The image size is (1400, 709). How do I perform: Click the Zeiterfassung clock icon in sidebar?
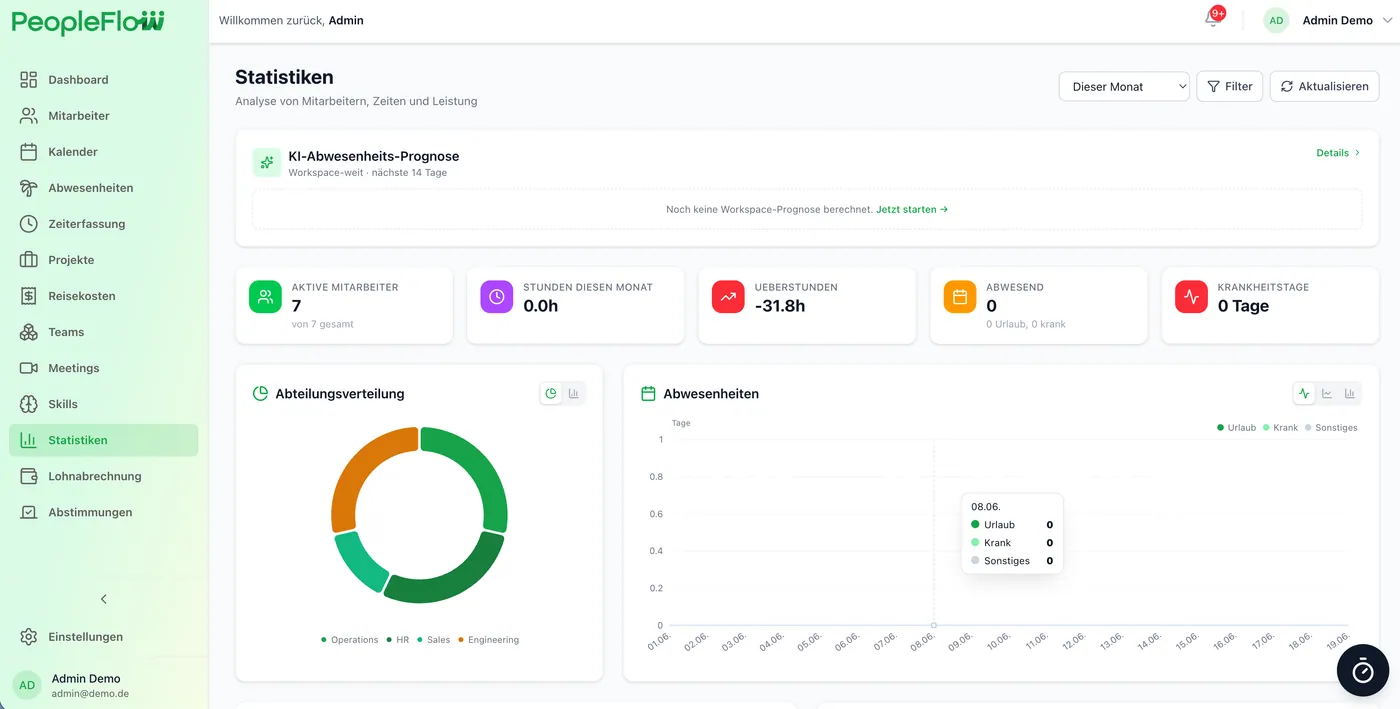(29, 224)
